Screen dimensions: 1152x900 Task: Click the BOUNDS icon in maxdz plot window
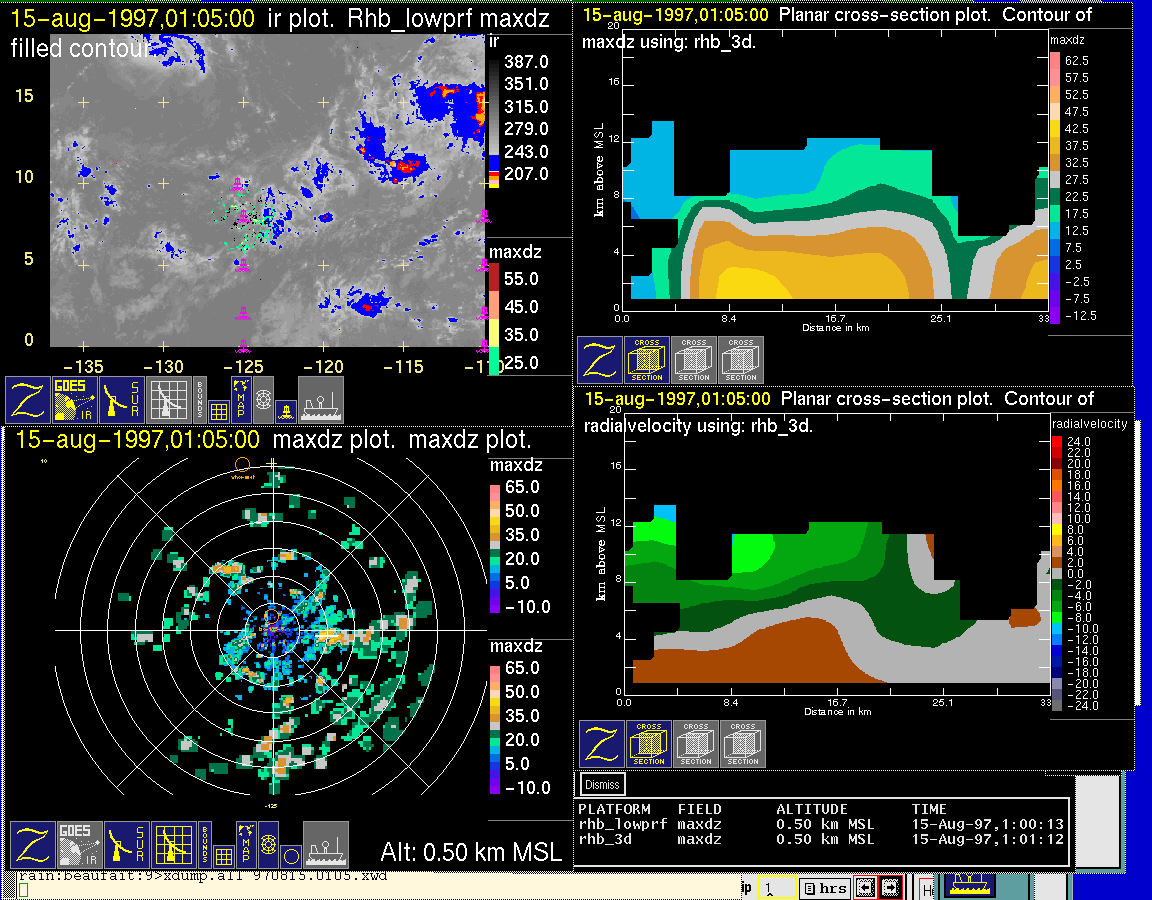point(205,843)
